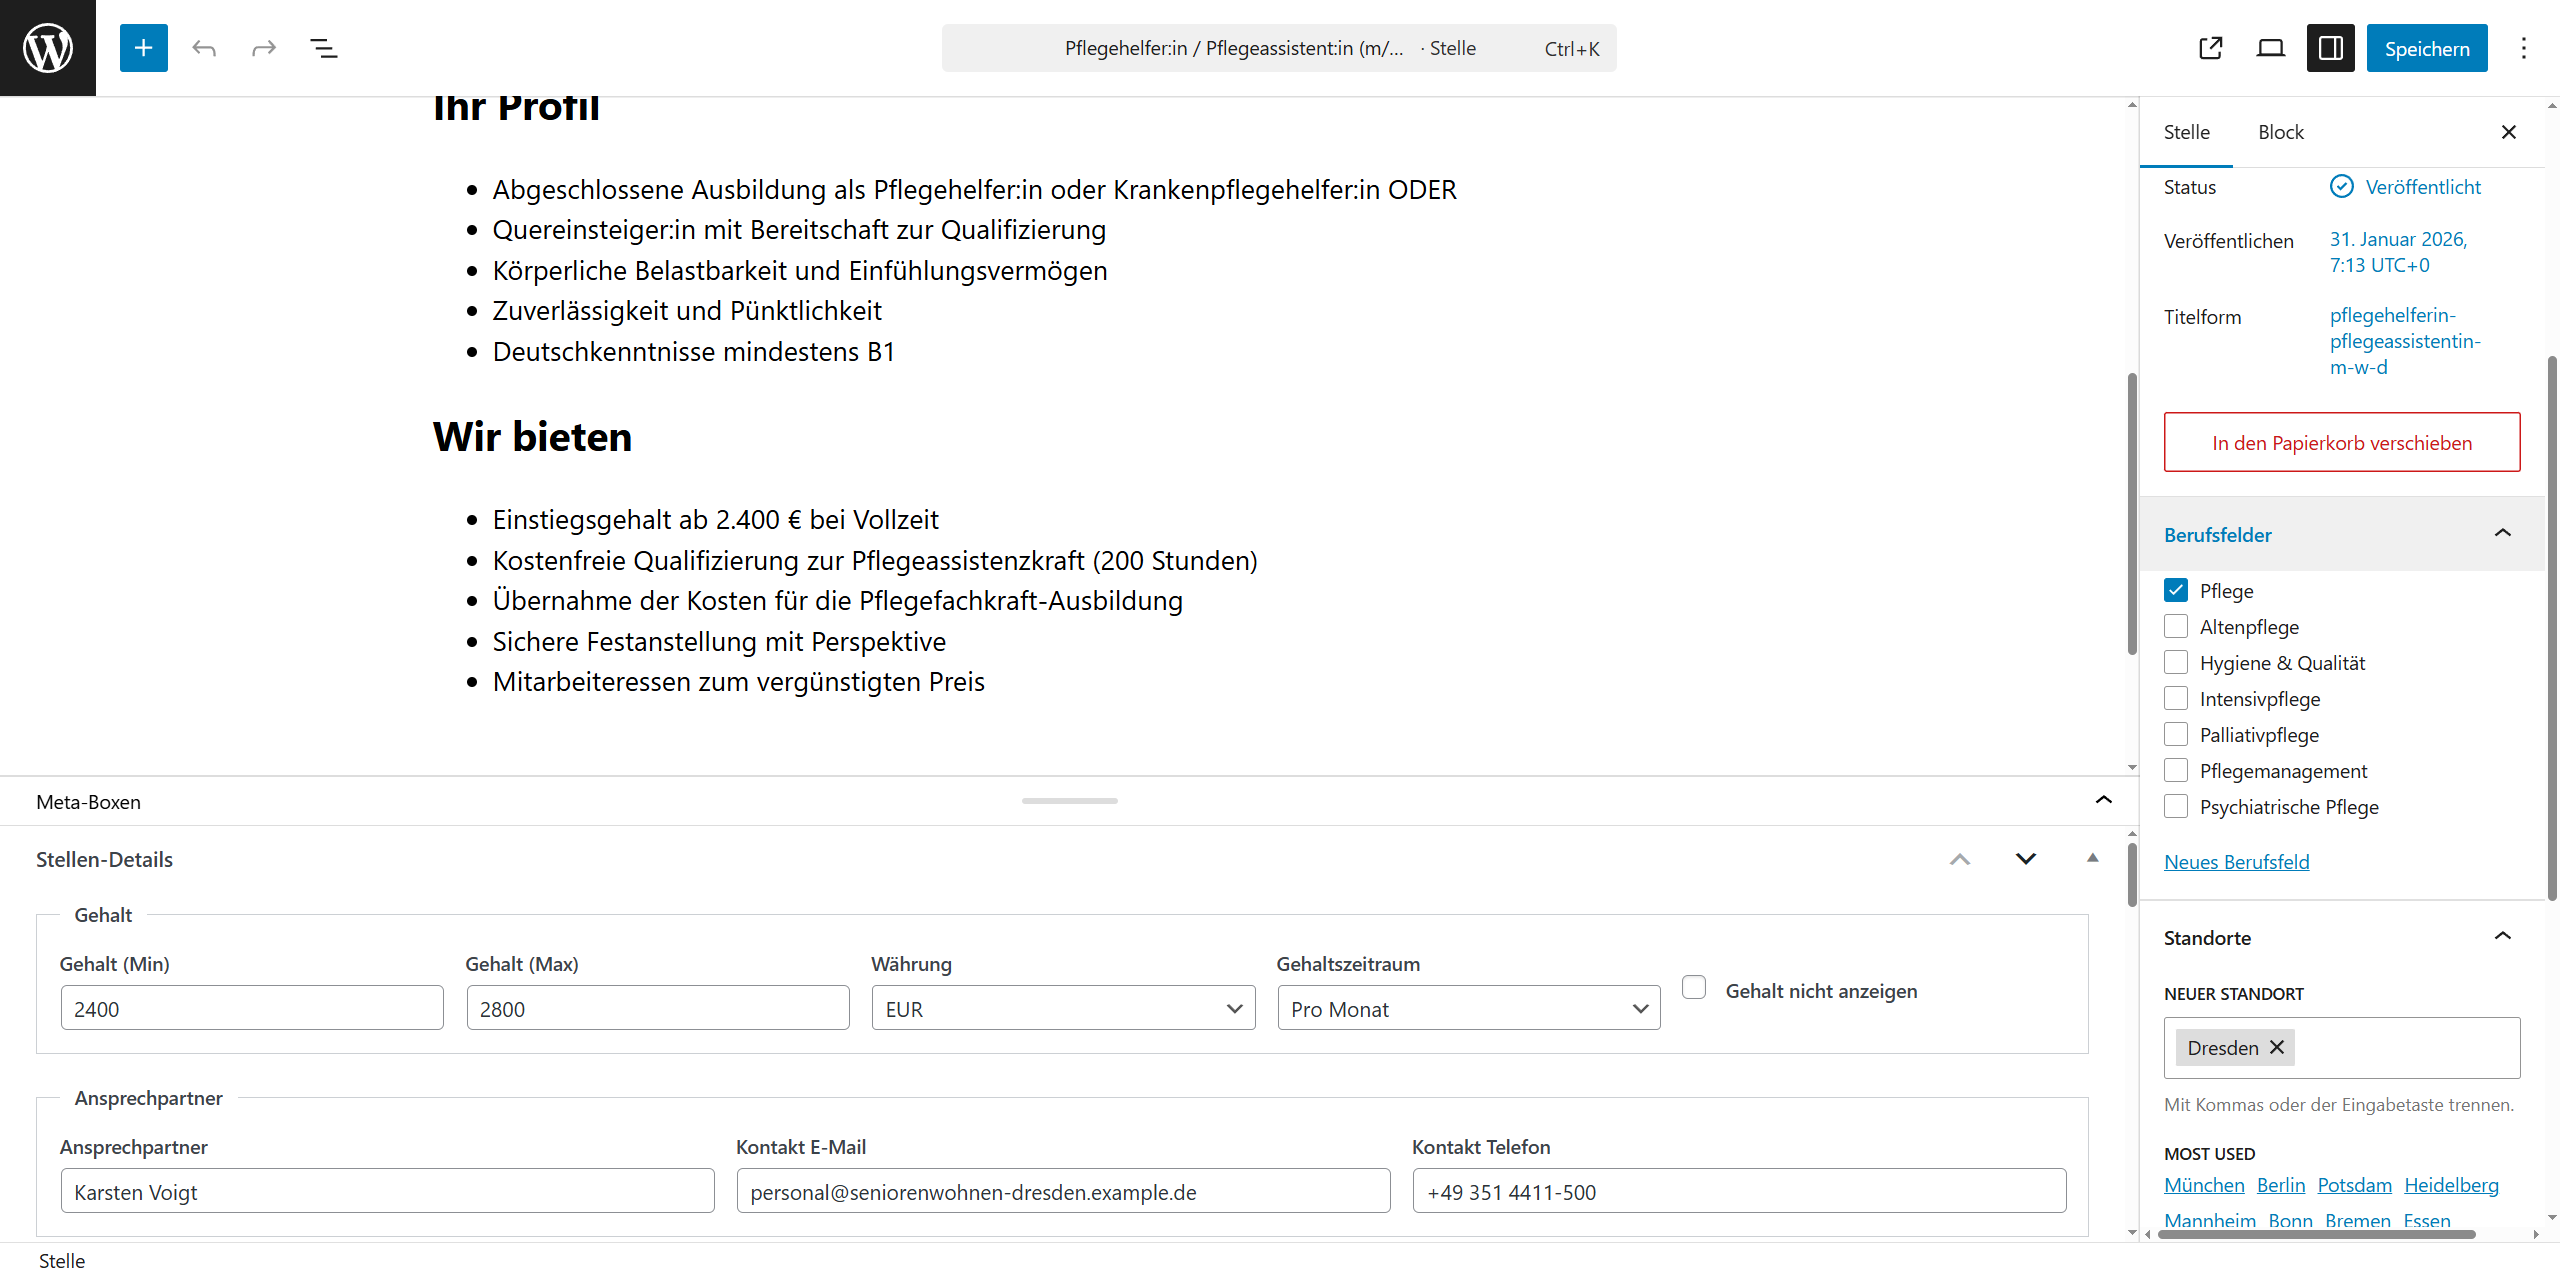Open the post in a new tab
Viewport: 2560px width, 1279px height.
pyautogui.click(x=2210, y=47)
